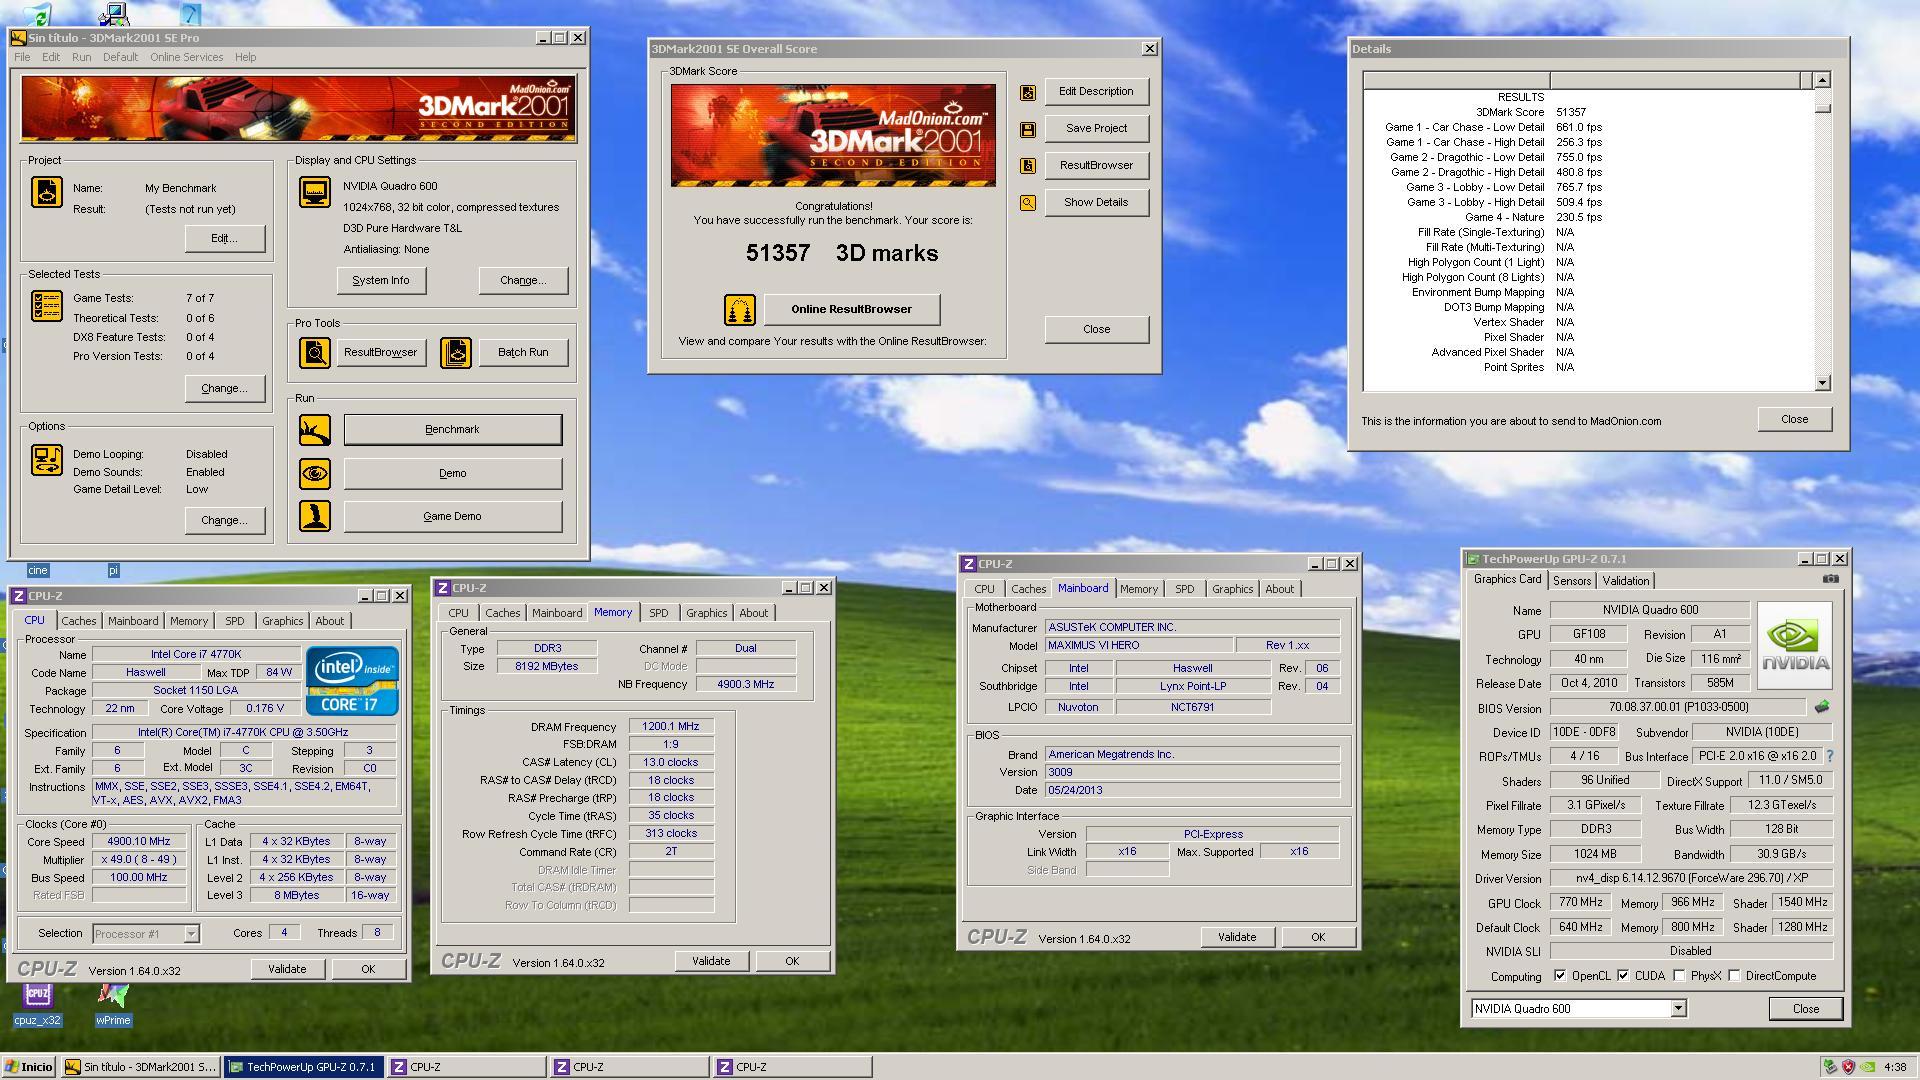Image resolution: width=1920 pixels, height=1080 pixels.
Task: Switch to Caches tab in CPU-Z processor window
Action: click(x=79, y=621)
